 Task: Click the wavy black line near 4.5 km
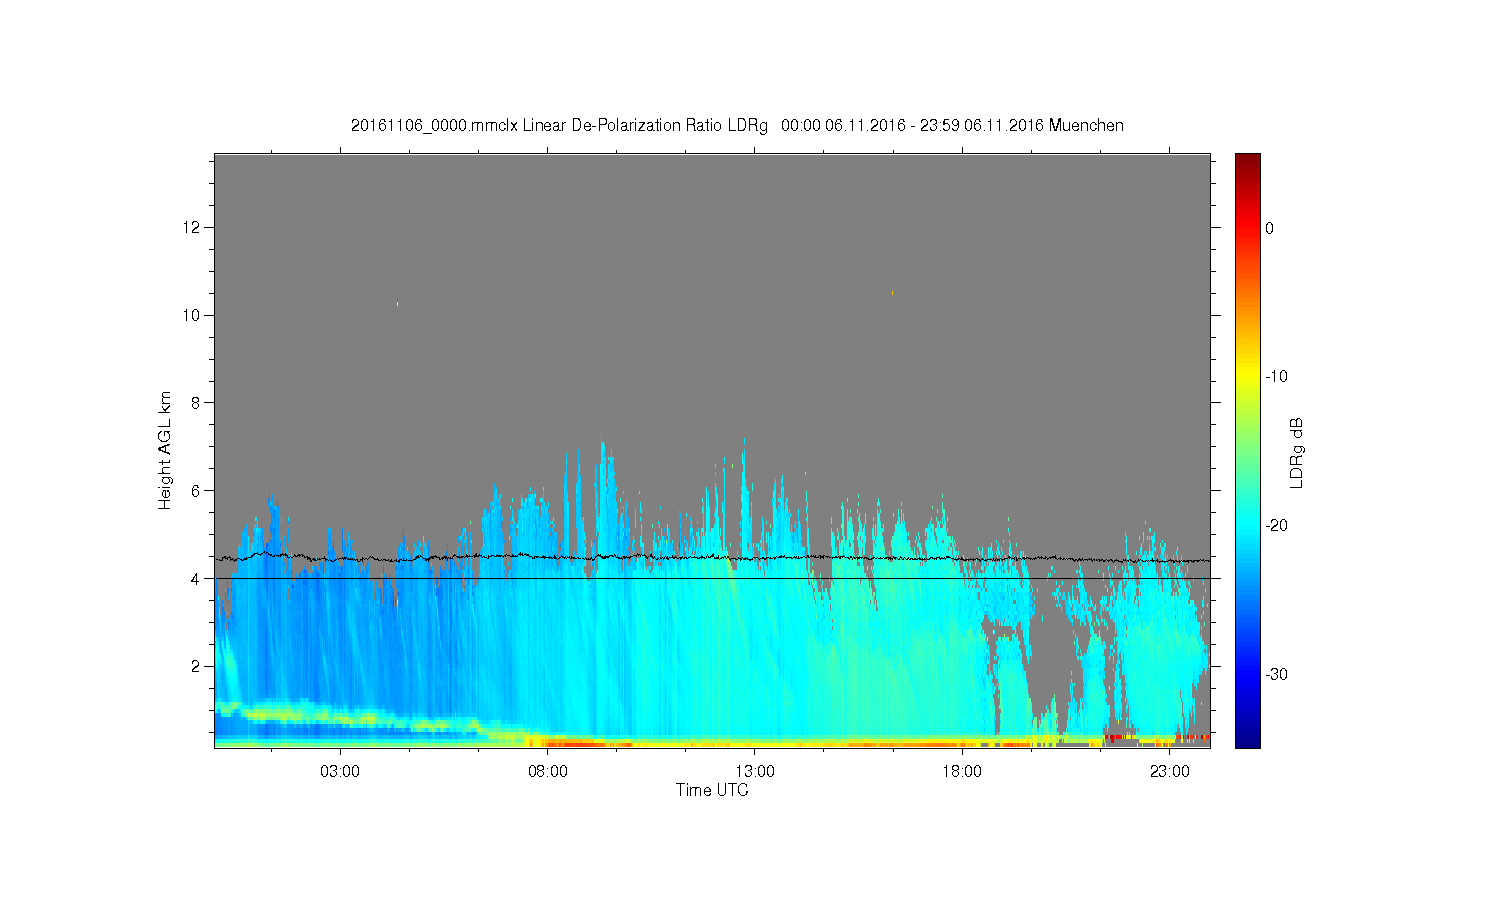tap(712, 557)
